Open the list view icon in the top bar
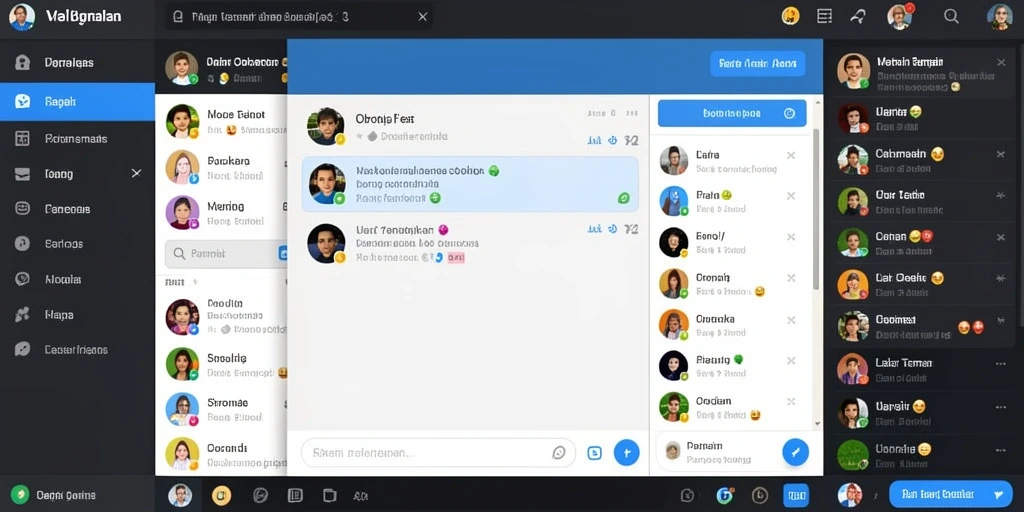 825,16
